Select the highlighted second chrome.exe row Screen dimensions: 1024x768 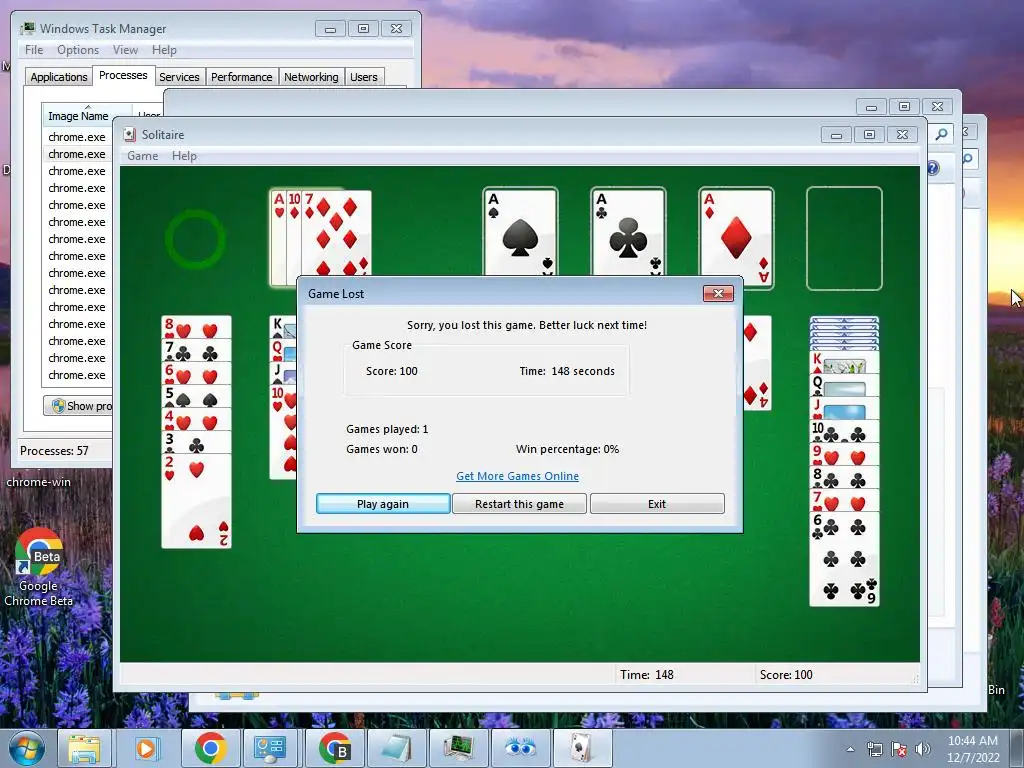click(x=77, y=154)
